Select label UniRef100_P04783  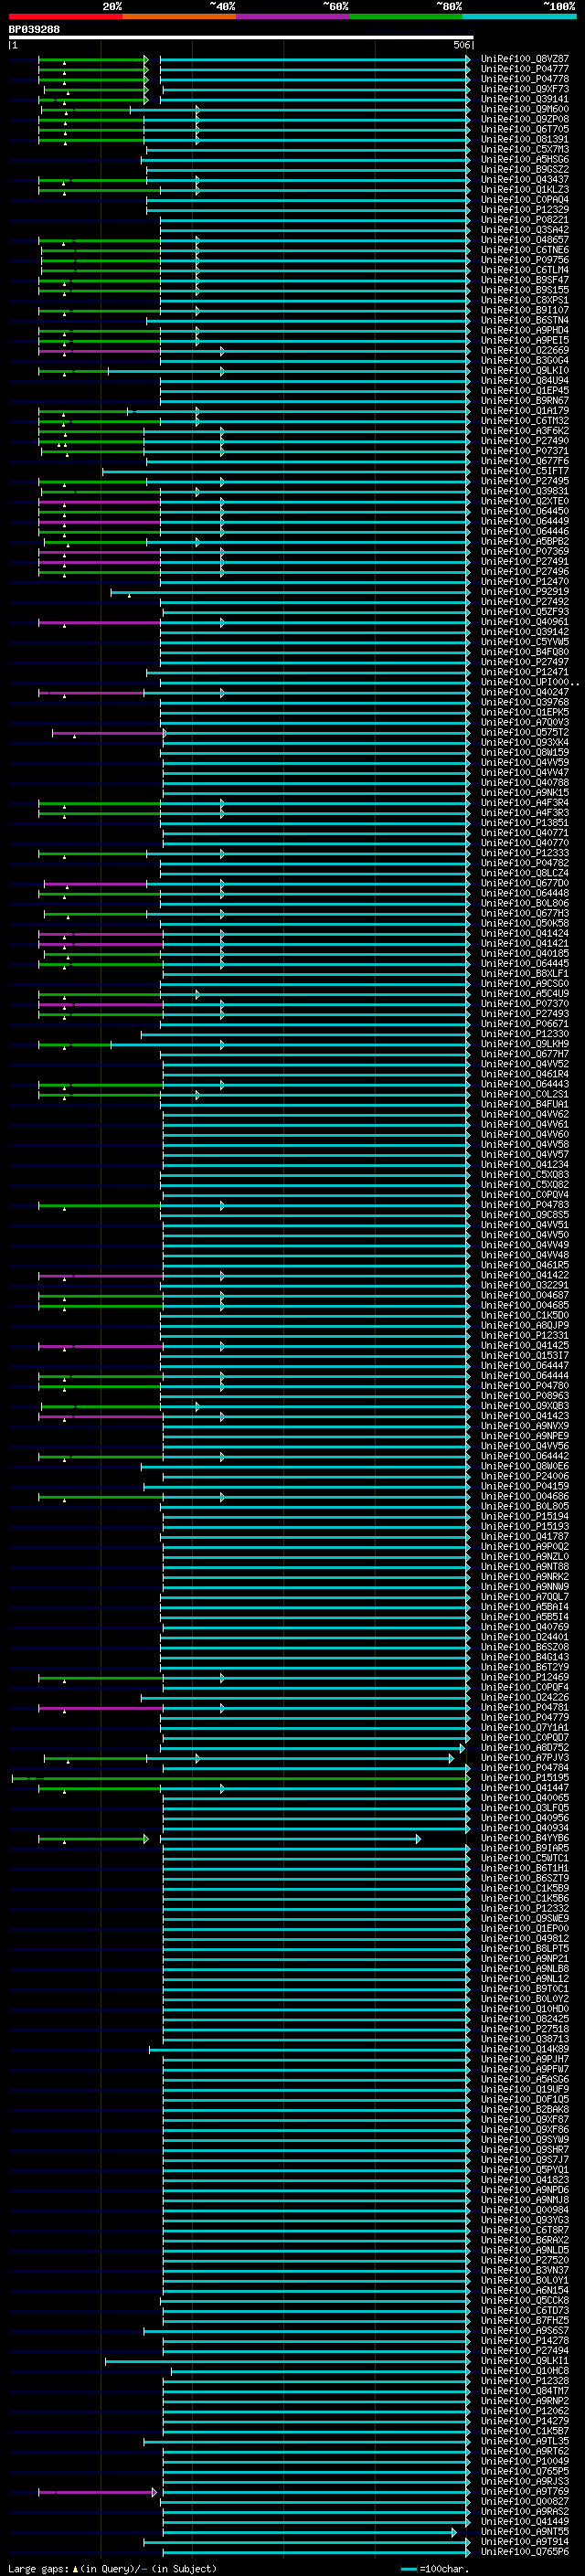(525, 1204)
